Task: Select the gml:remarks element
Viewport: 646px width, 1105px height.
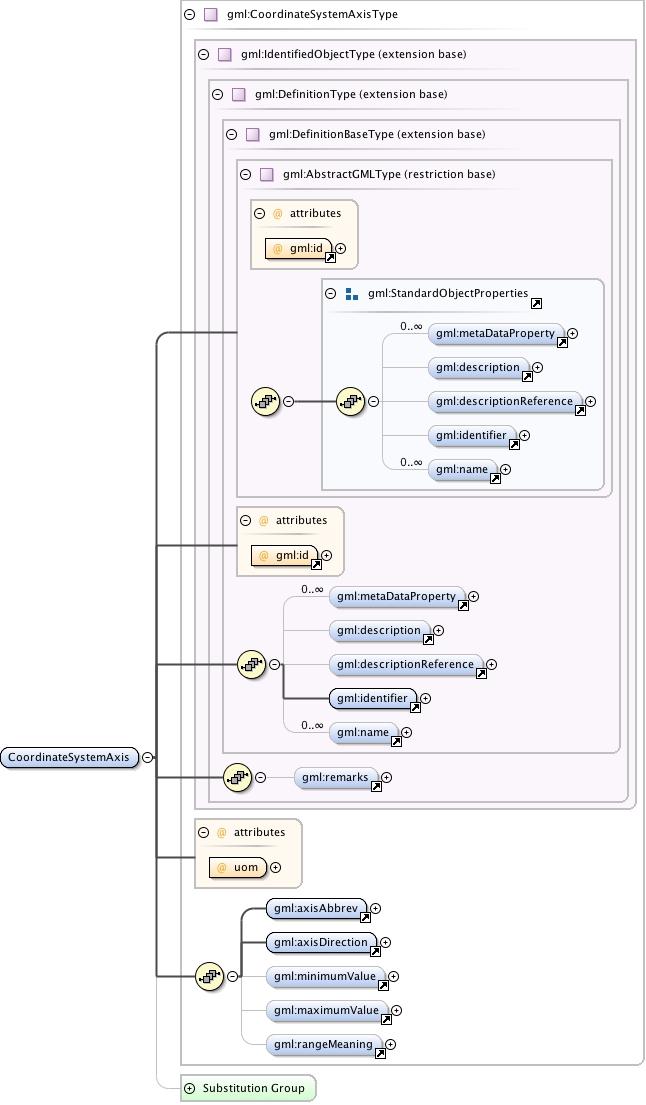Action: (x=336, y=777)
